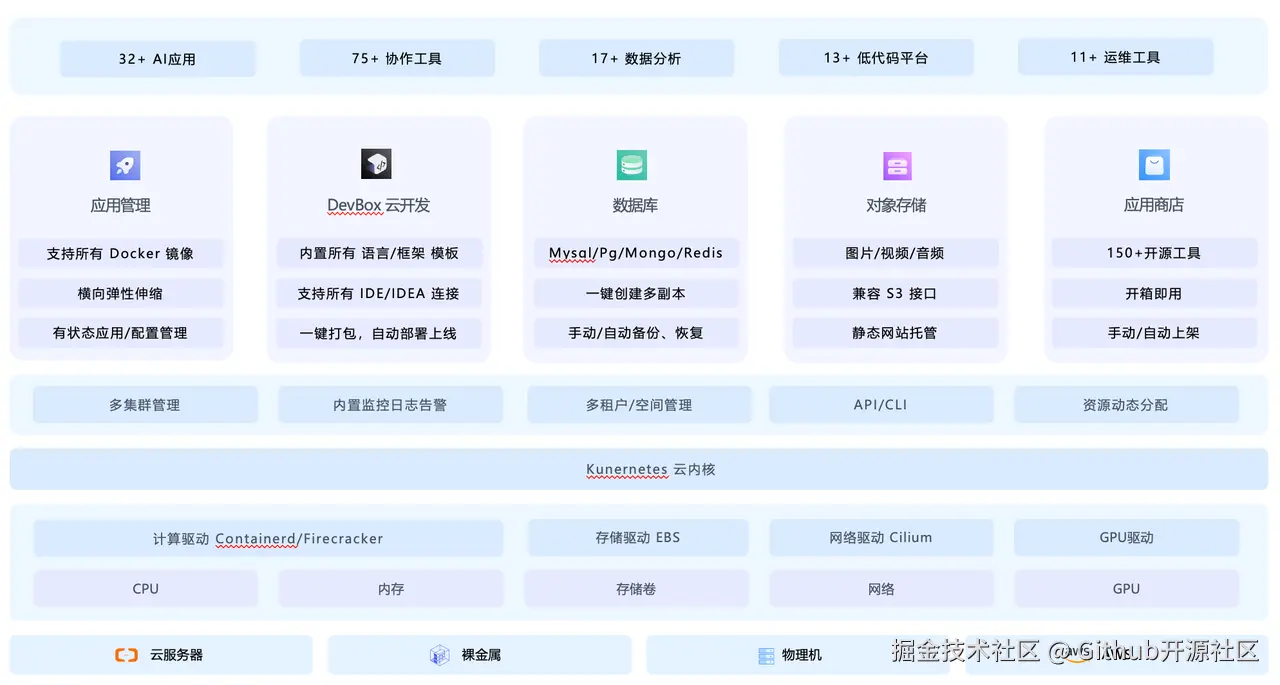1280x685 pixels.
Task: Click 网络驱动 Cilium box
Action: click(882, 537)
